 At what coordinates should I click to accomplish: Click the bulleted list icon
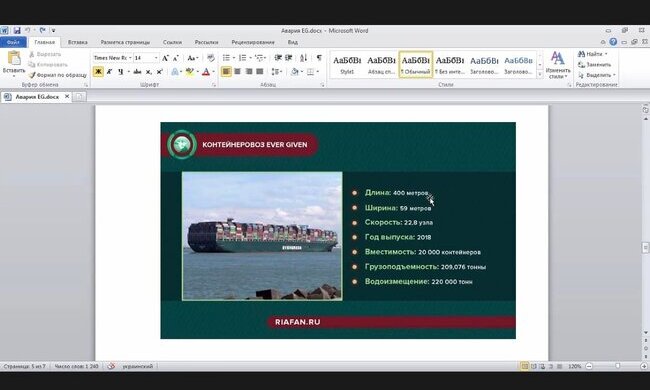[226, 58]
